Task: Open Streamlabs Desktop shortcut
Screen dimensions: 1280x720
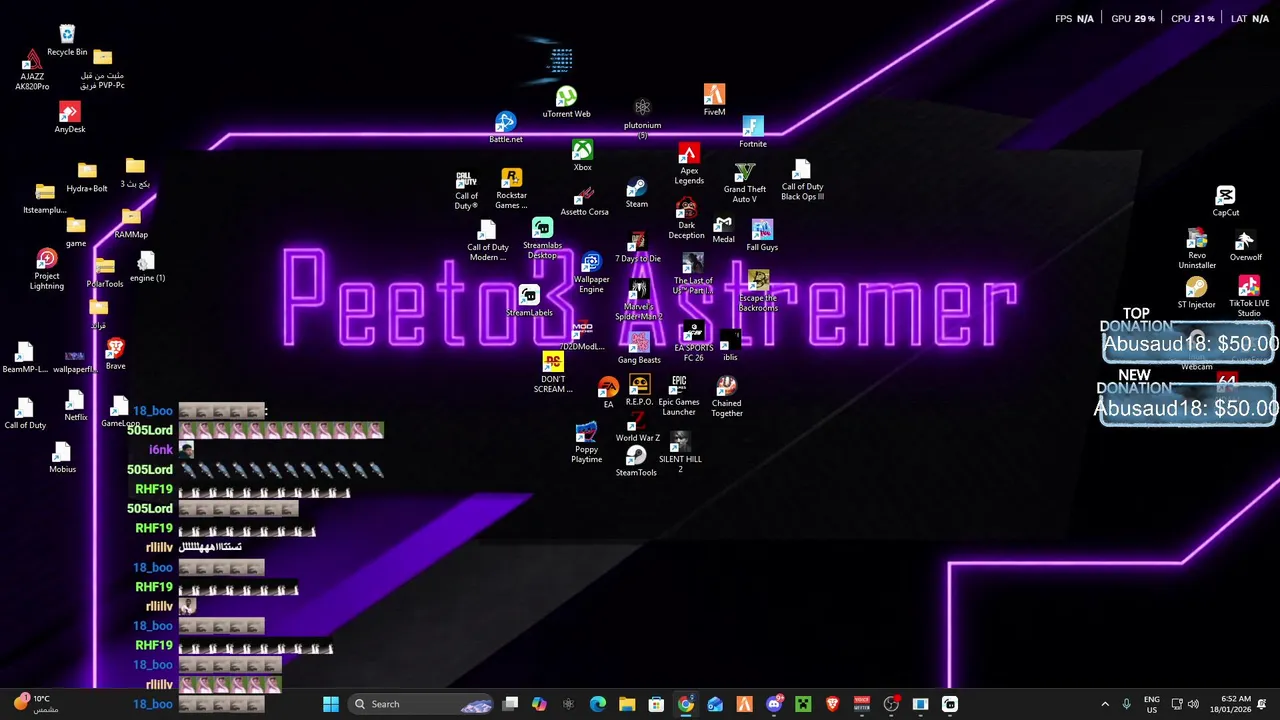Action: click(x=542, y=239)
